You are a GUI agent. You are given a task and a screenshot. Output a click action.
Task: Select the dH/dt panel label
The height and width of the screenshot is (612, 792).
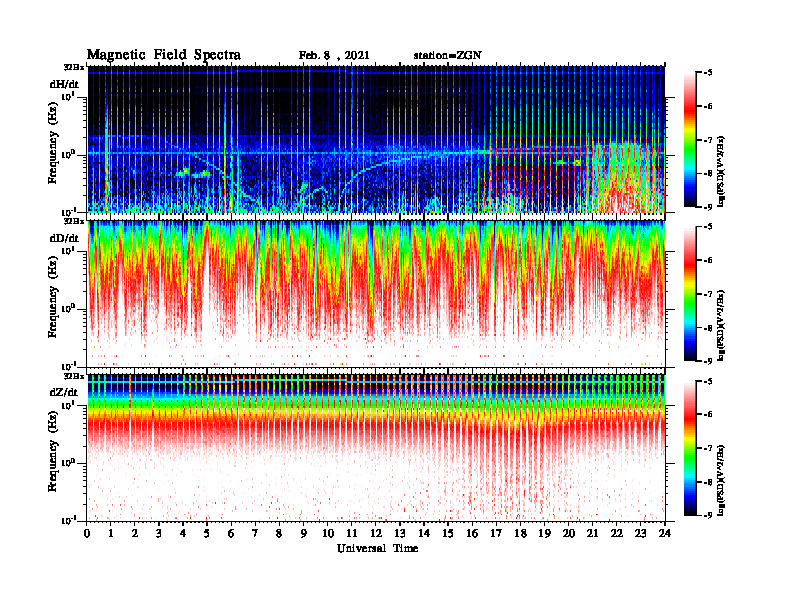64,84
